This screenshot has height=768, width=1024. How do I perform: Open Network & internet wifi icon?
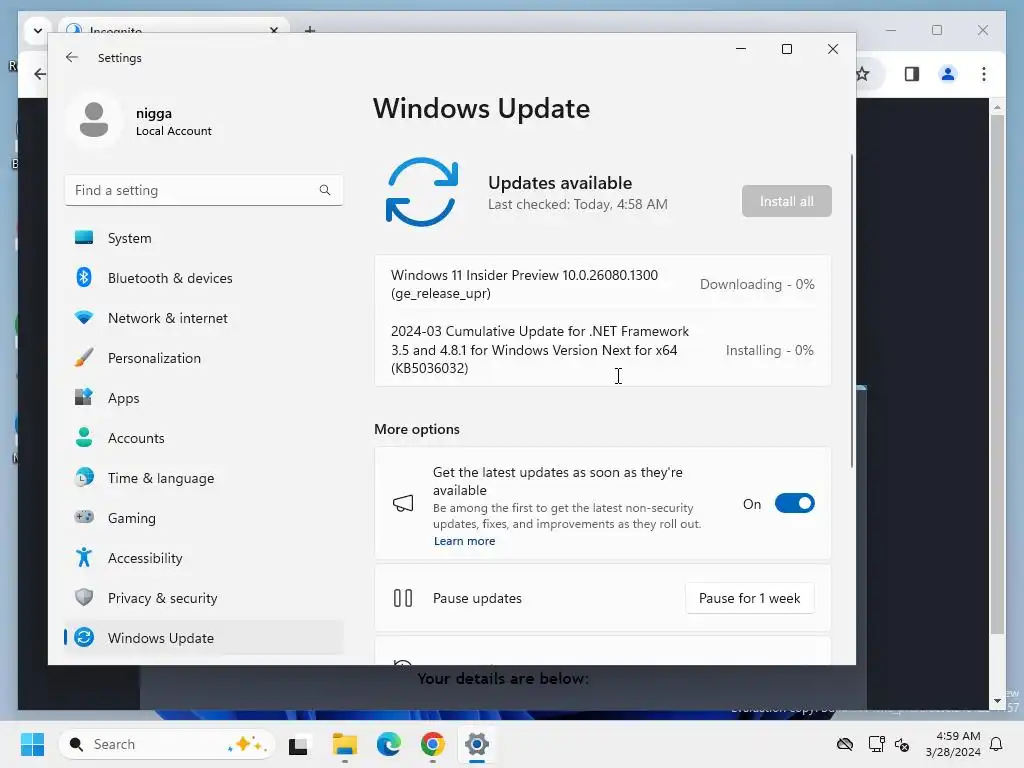pos(84,318)
